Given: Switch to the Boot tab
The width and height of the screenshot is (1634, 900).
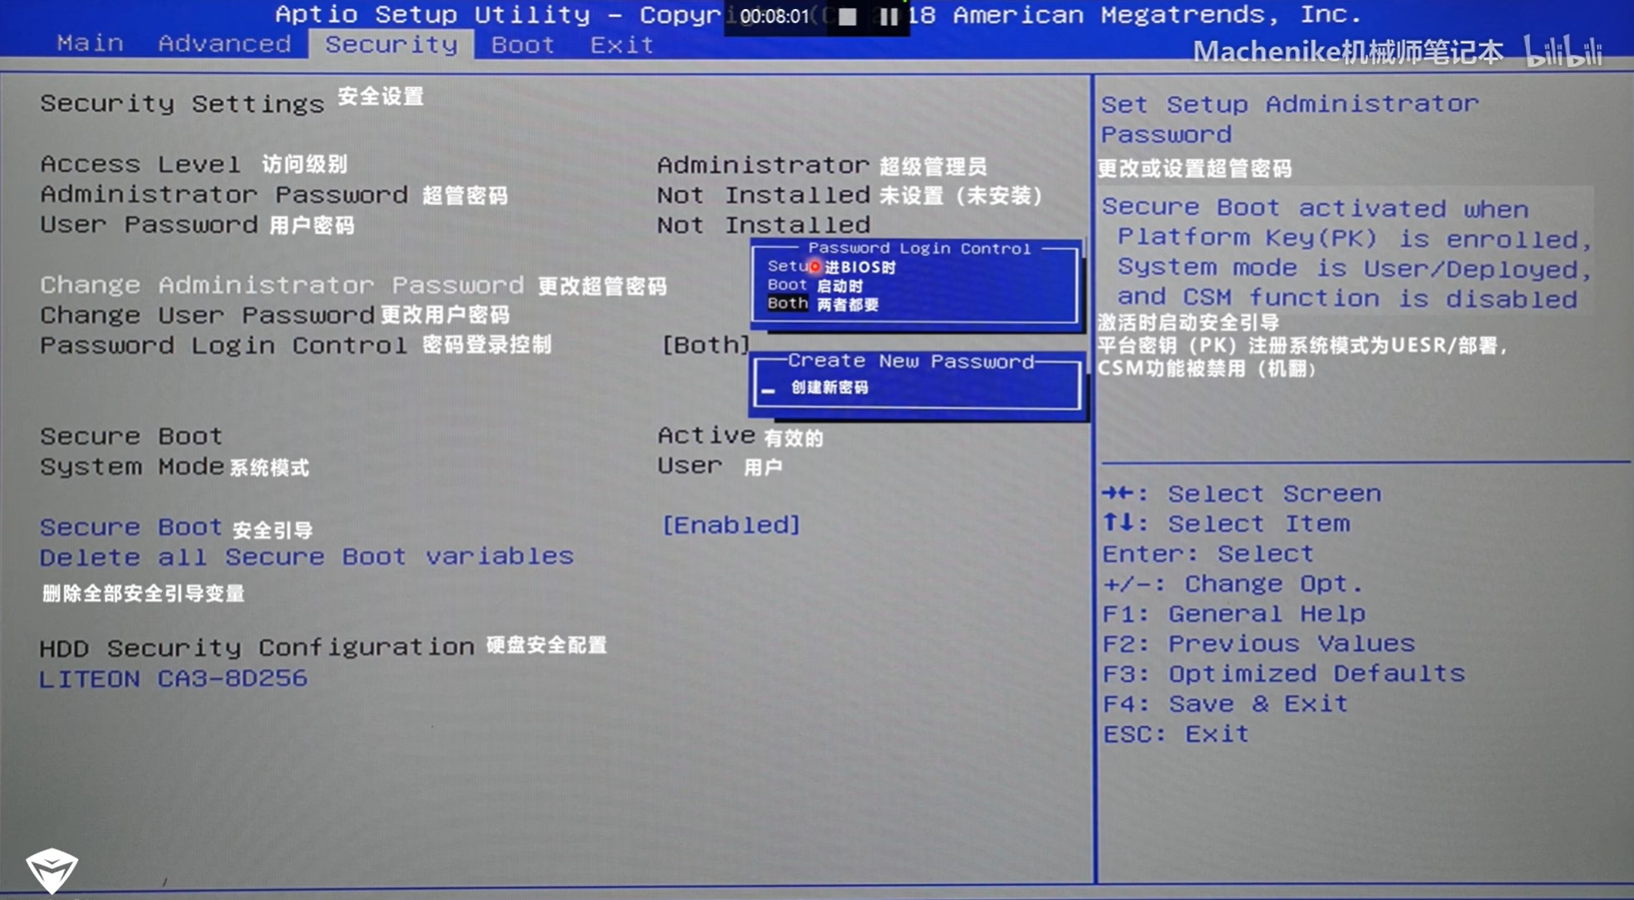Looking at the screenshot, I should (x=521, y=44).
